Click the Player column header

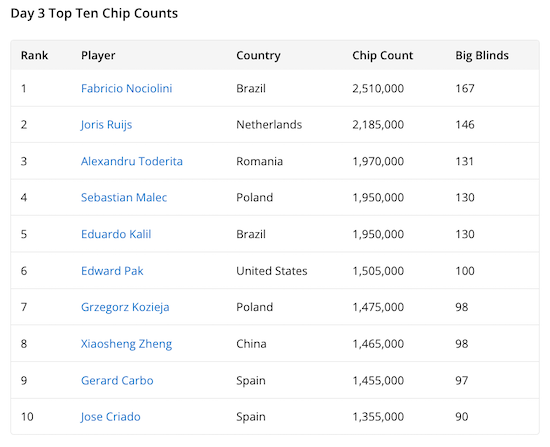(98, 55)
